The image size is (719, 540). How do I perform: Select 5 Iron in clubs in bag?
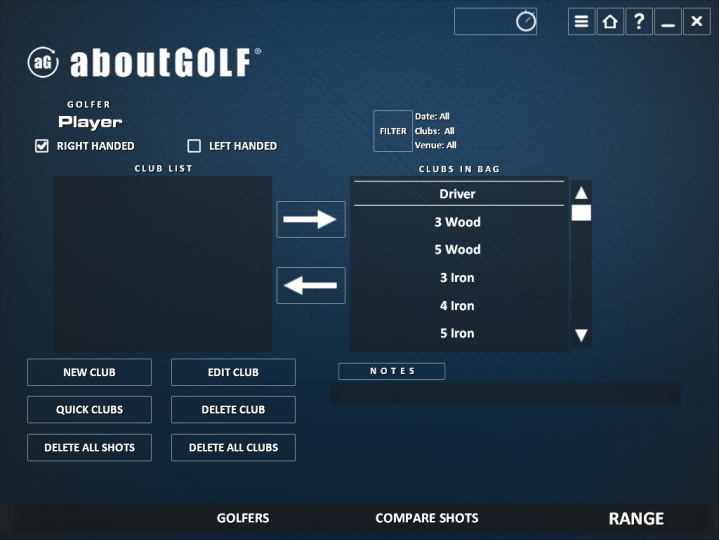click(459, 333)
